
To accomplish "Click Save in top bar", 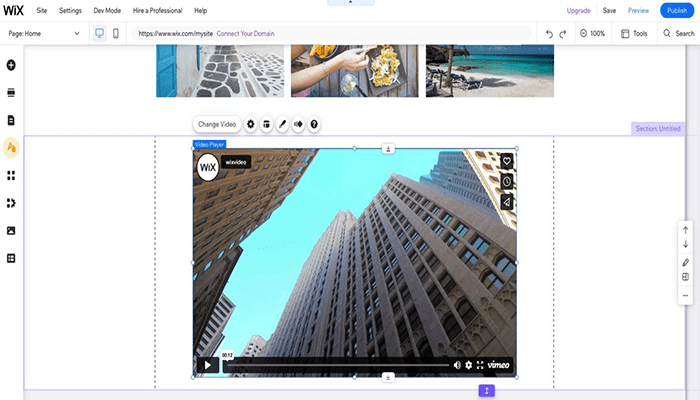I will tap(609, 10).
